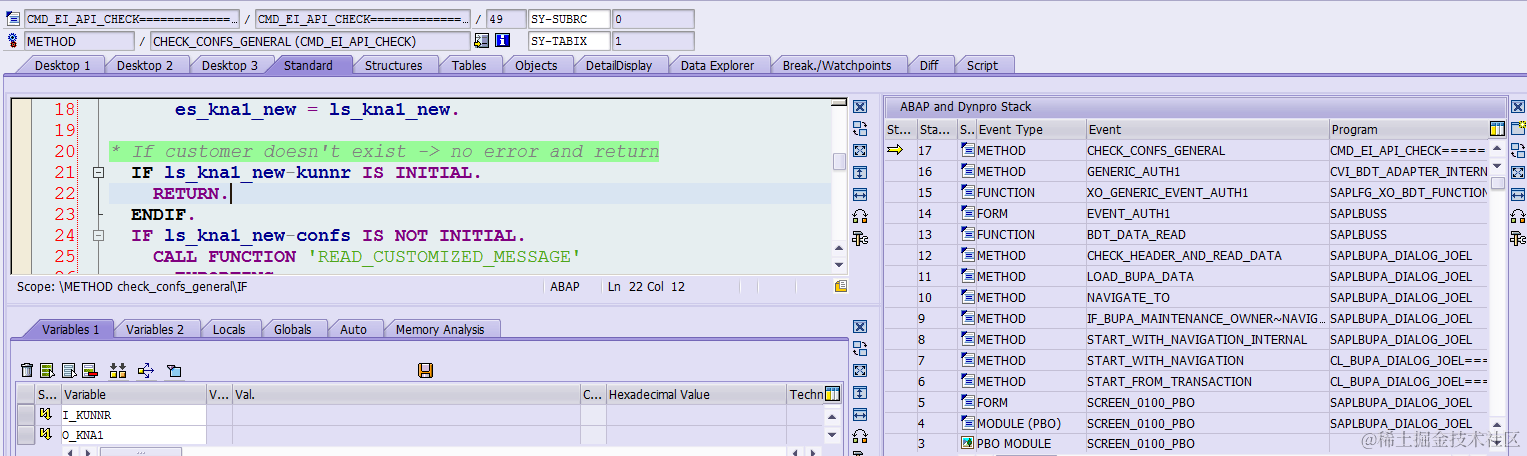The width and height of the screenshot is (1527, 456).
Task: Click the blue information icon in header
Action: click(x=503, y=41)
